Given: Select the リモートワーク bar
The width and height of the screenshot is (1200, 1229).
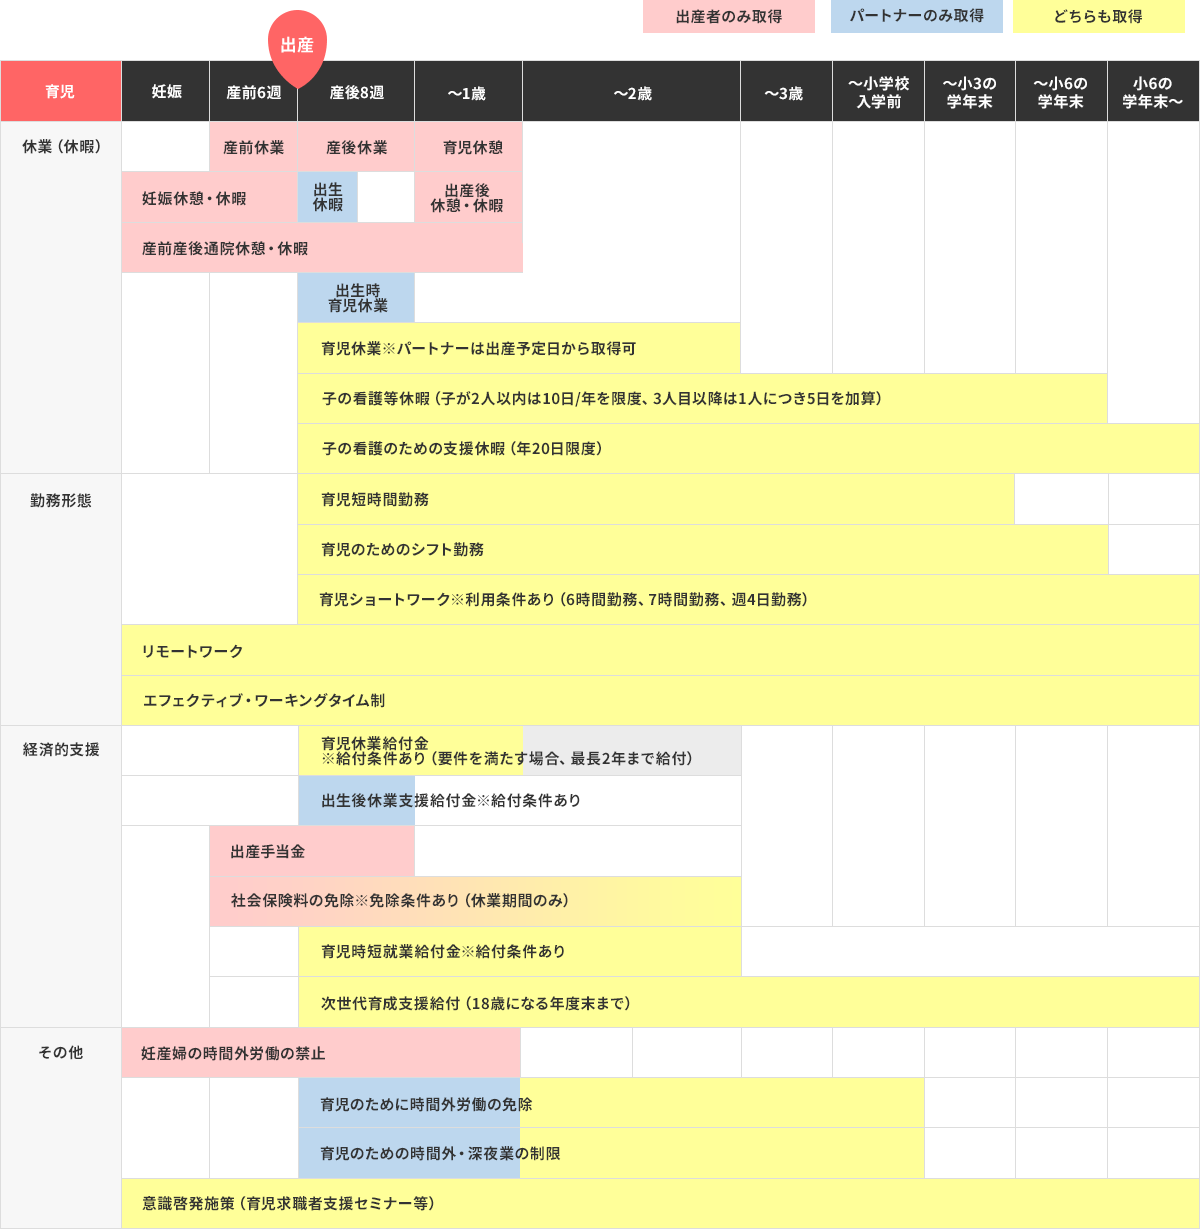Looking at the screenshot, I should [x=660, y=651].
